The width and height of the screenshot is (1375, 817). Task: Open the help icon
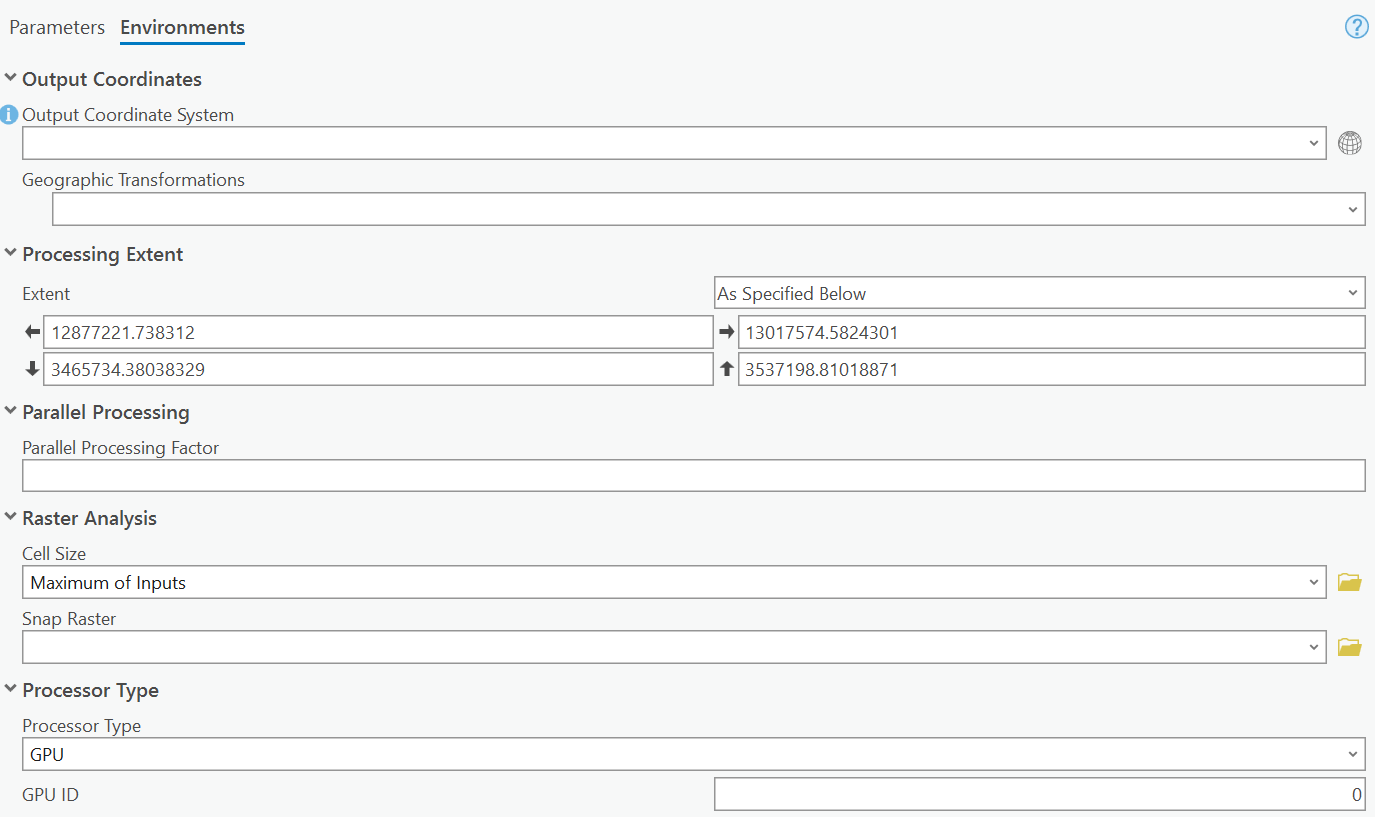pyautogui.click(x=1356, y=27)
